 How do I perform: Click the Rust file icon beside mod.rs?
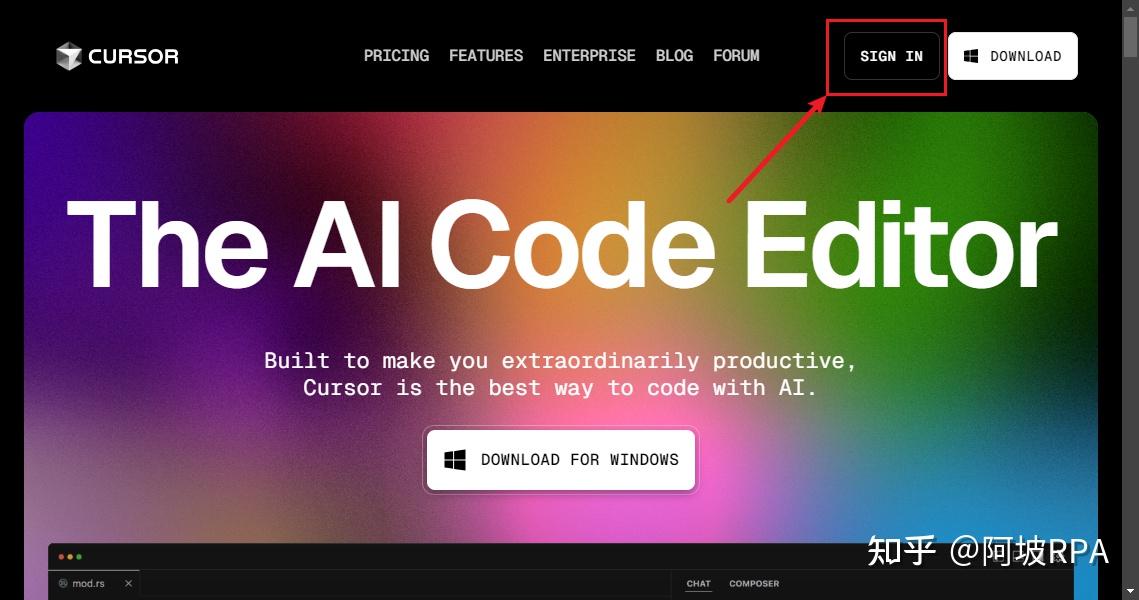[x=63, y=583]
